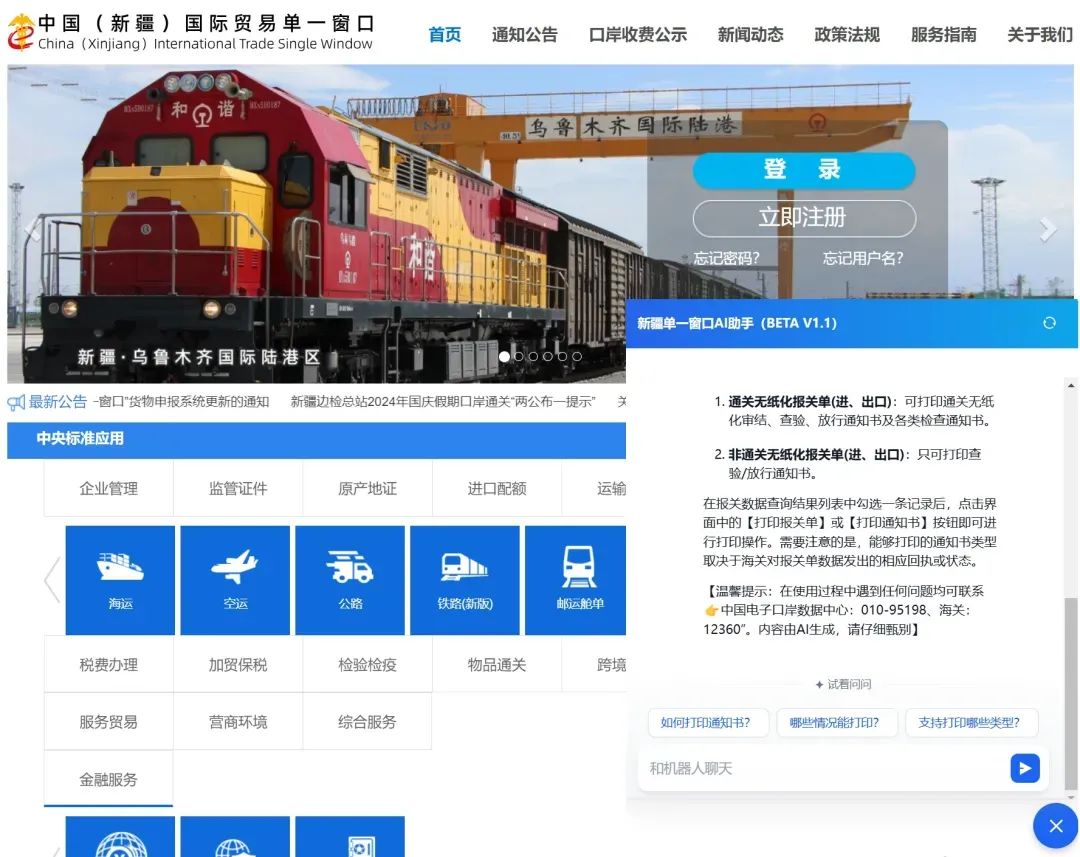Send the chat message with arrow button

pyautogui.click(x=1025, y=768)
